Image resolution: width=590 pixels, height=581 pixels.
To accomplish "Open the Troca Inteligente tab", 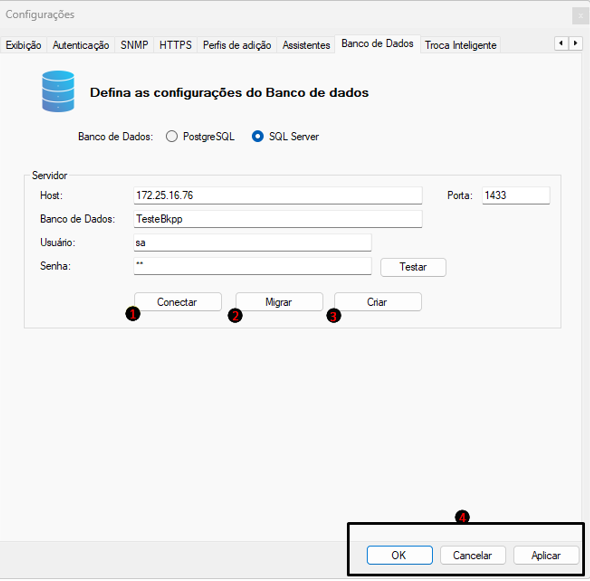I will click(x=461, y=45).
